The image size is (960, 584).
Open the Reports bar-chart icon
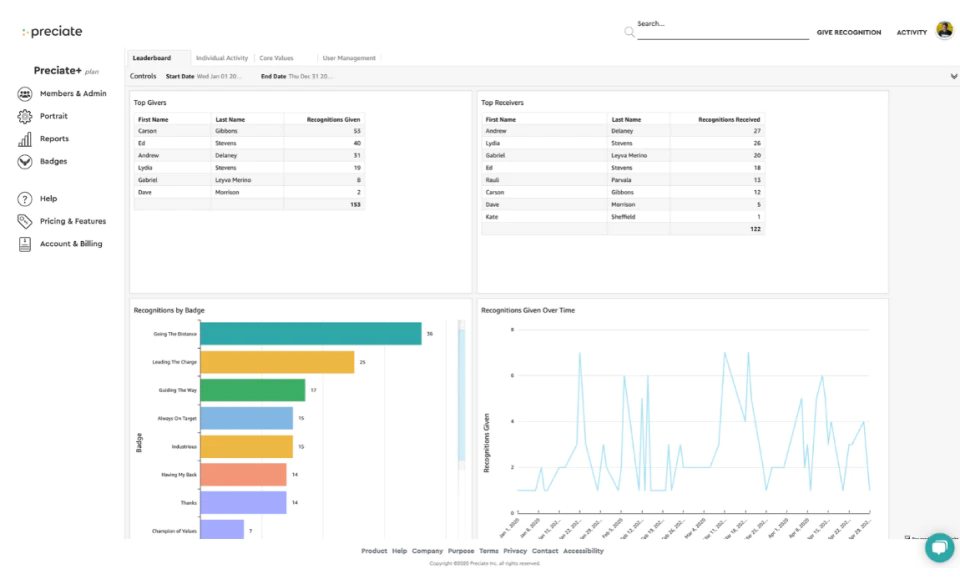coord(24,140)
